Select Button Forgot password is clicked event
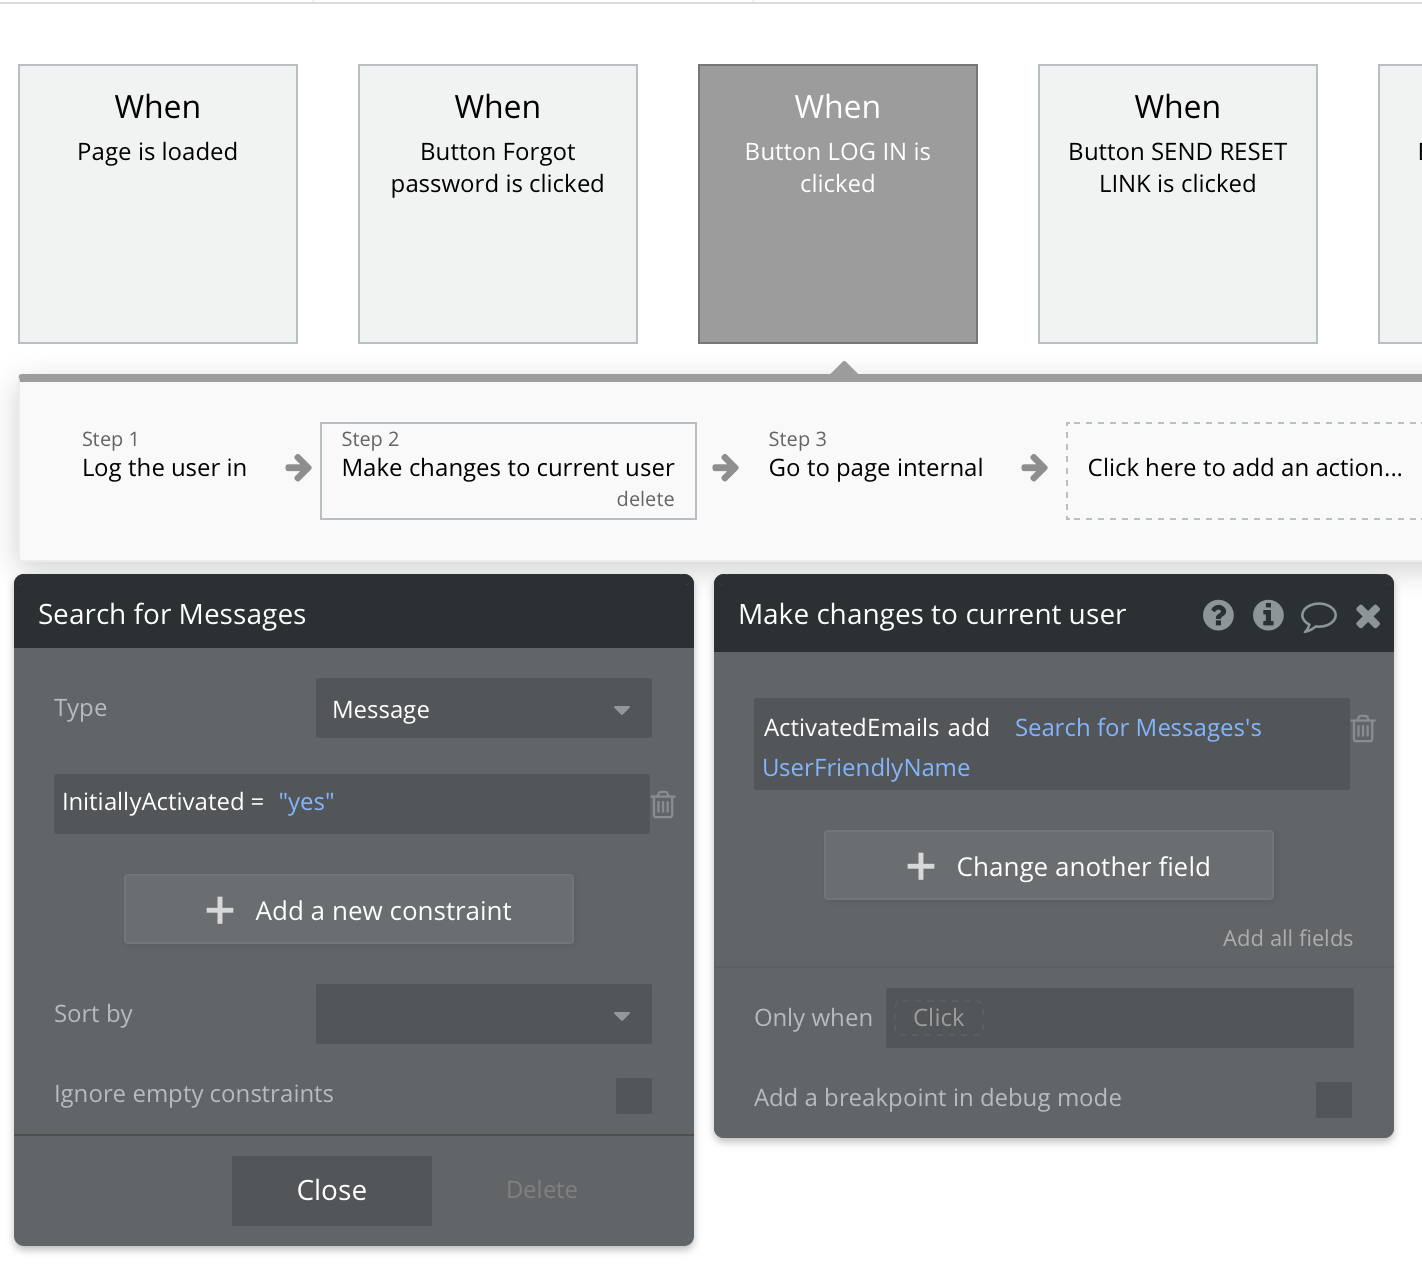The image size is (1422, 1268). pyautogui.click(x=498, y=204)
